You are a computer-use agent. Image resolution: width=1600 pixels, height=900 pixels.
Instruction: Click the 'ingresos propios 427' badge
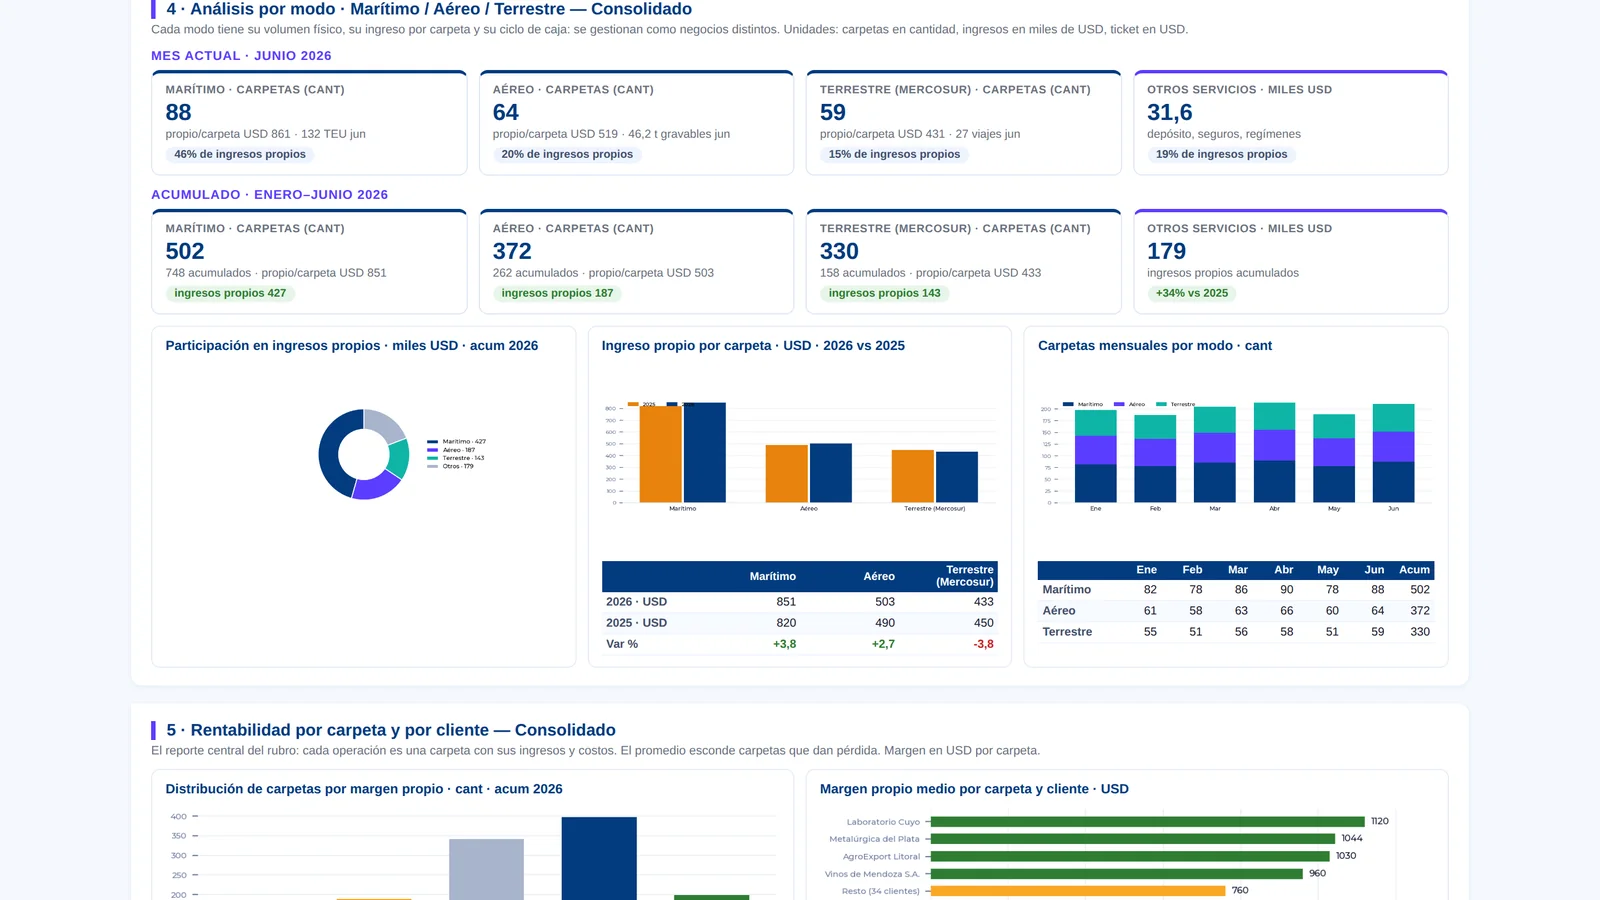pos(230,293)
